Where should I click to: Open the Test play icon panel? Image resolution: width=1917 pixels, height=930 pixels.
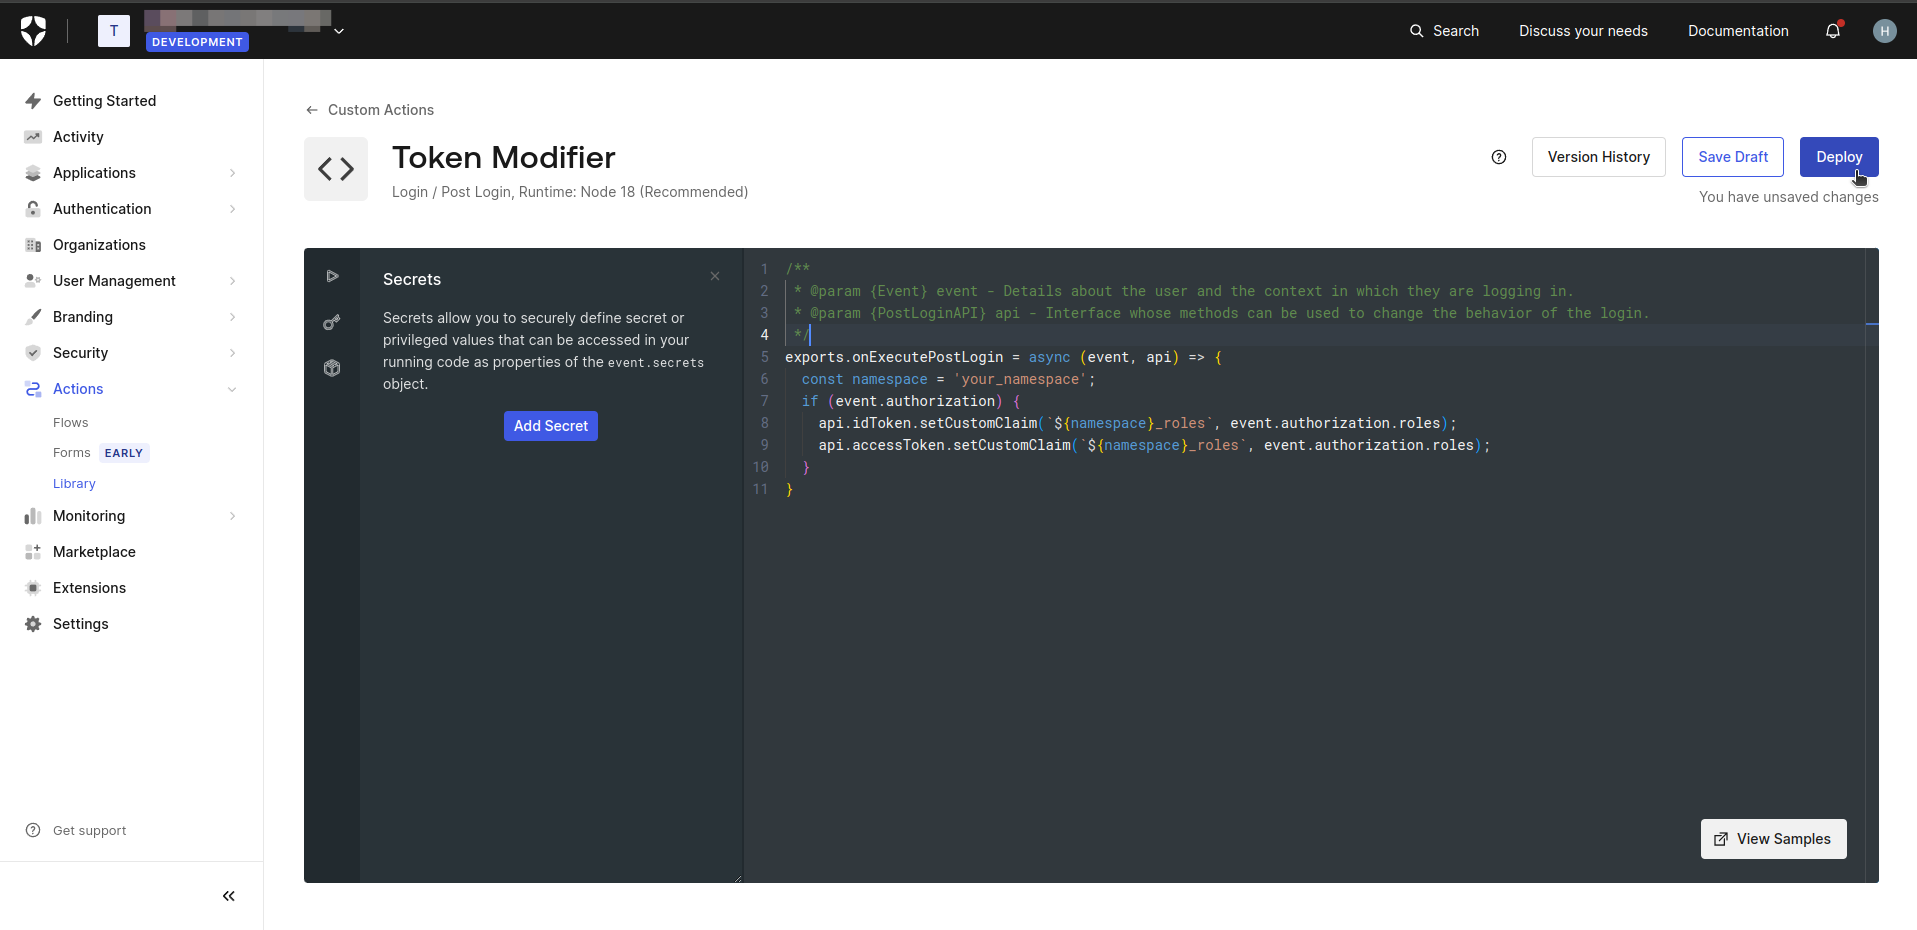click(332, 276)
